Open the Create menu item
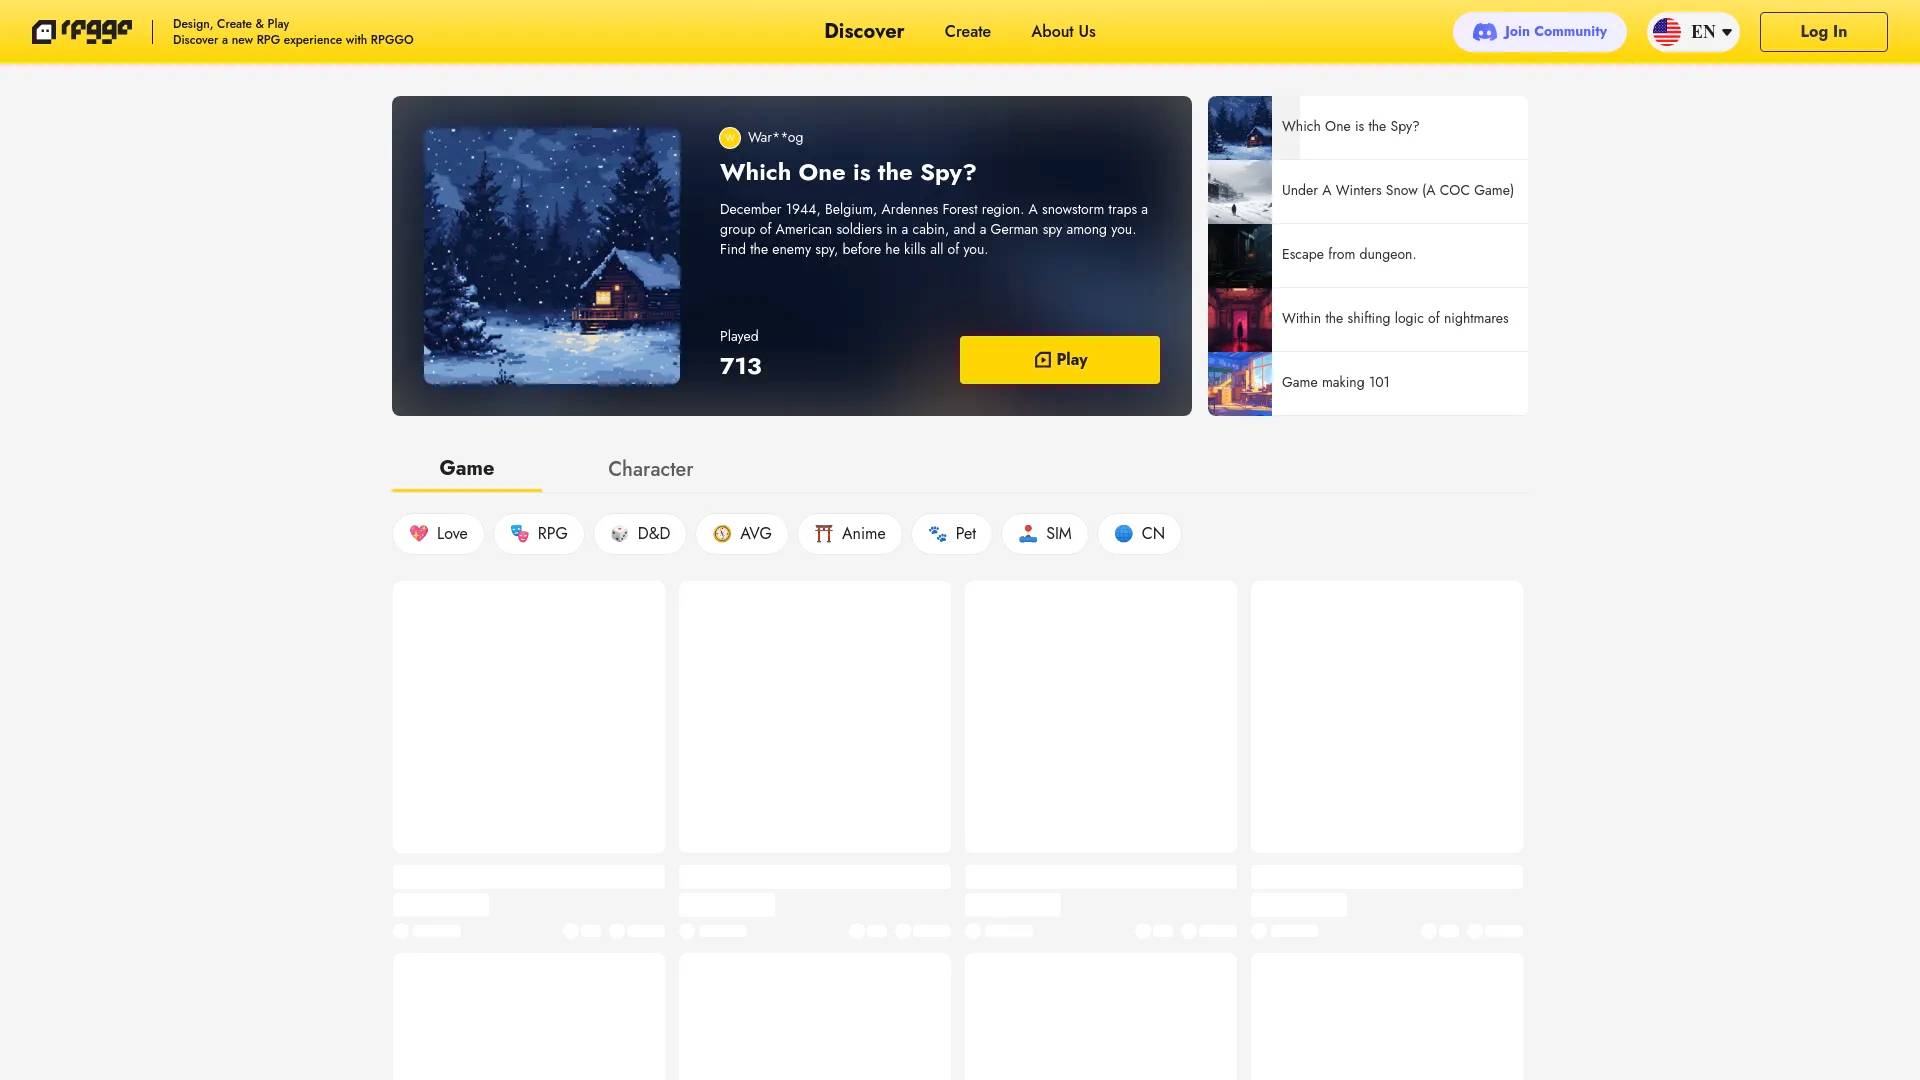Image resolution: width=1920 pixels, height=1080 pixels. click(x=967, y=31)
